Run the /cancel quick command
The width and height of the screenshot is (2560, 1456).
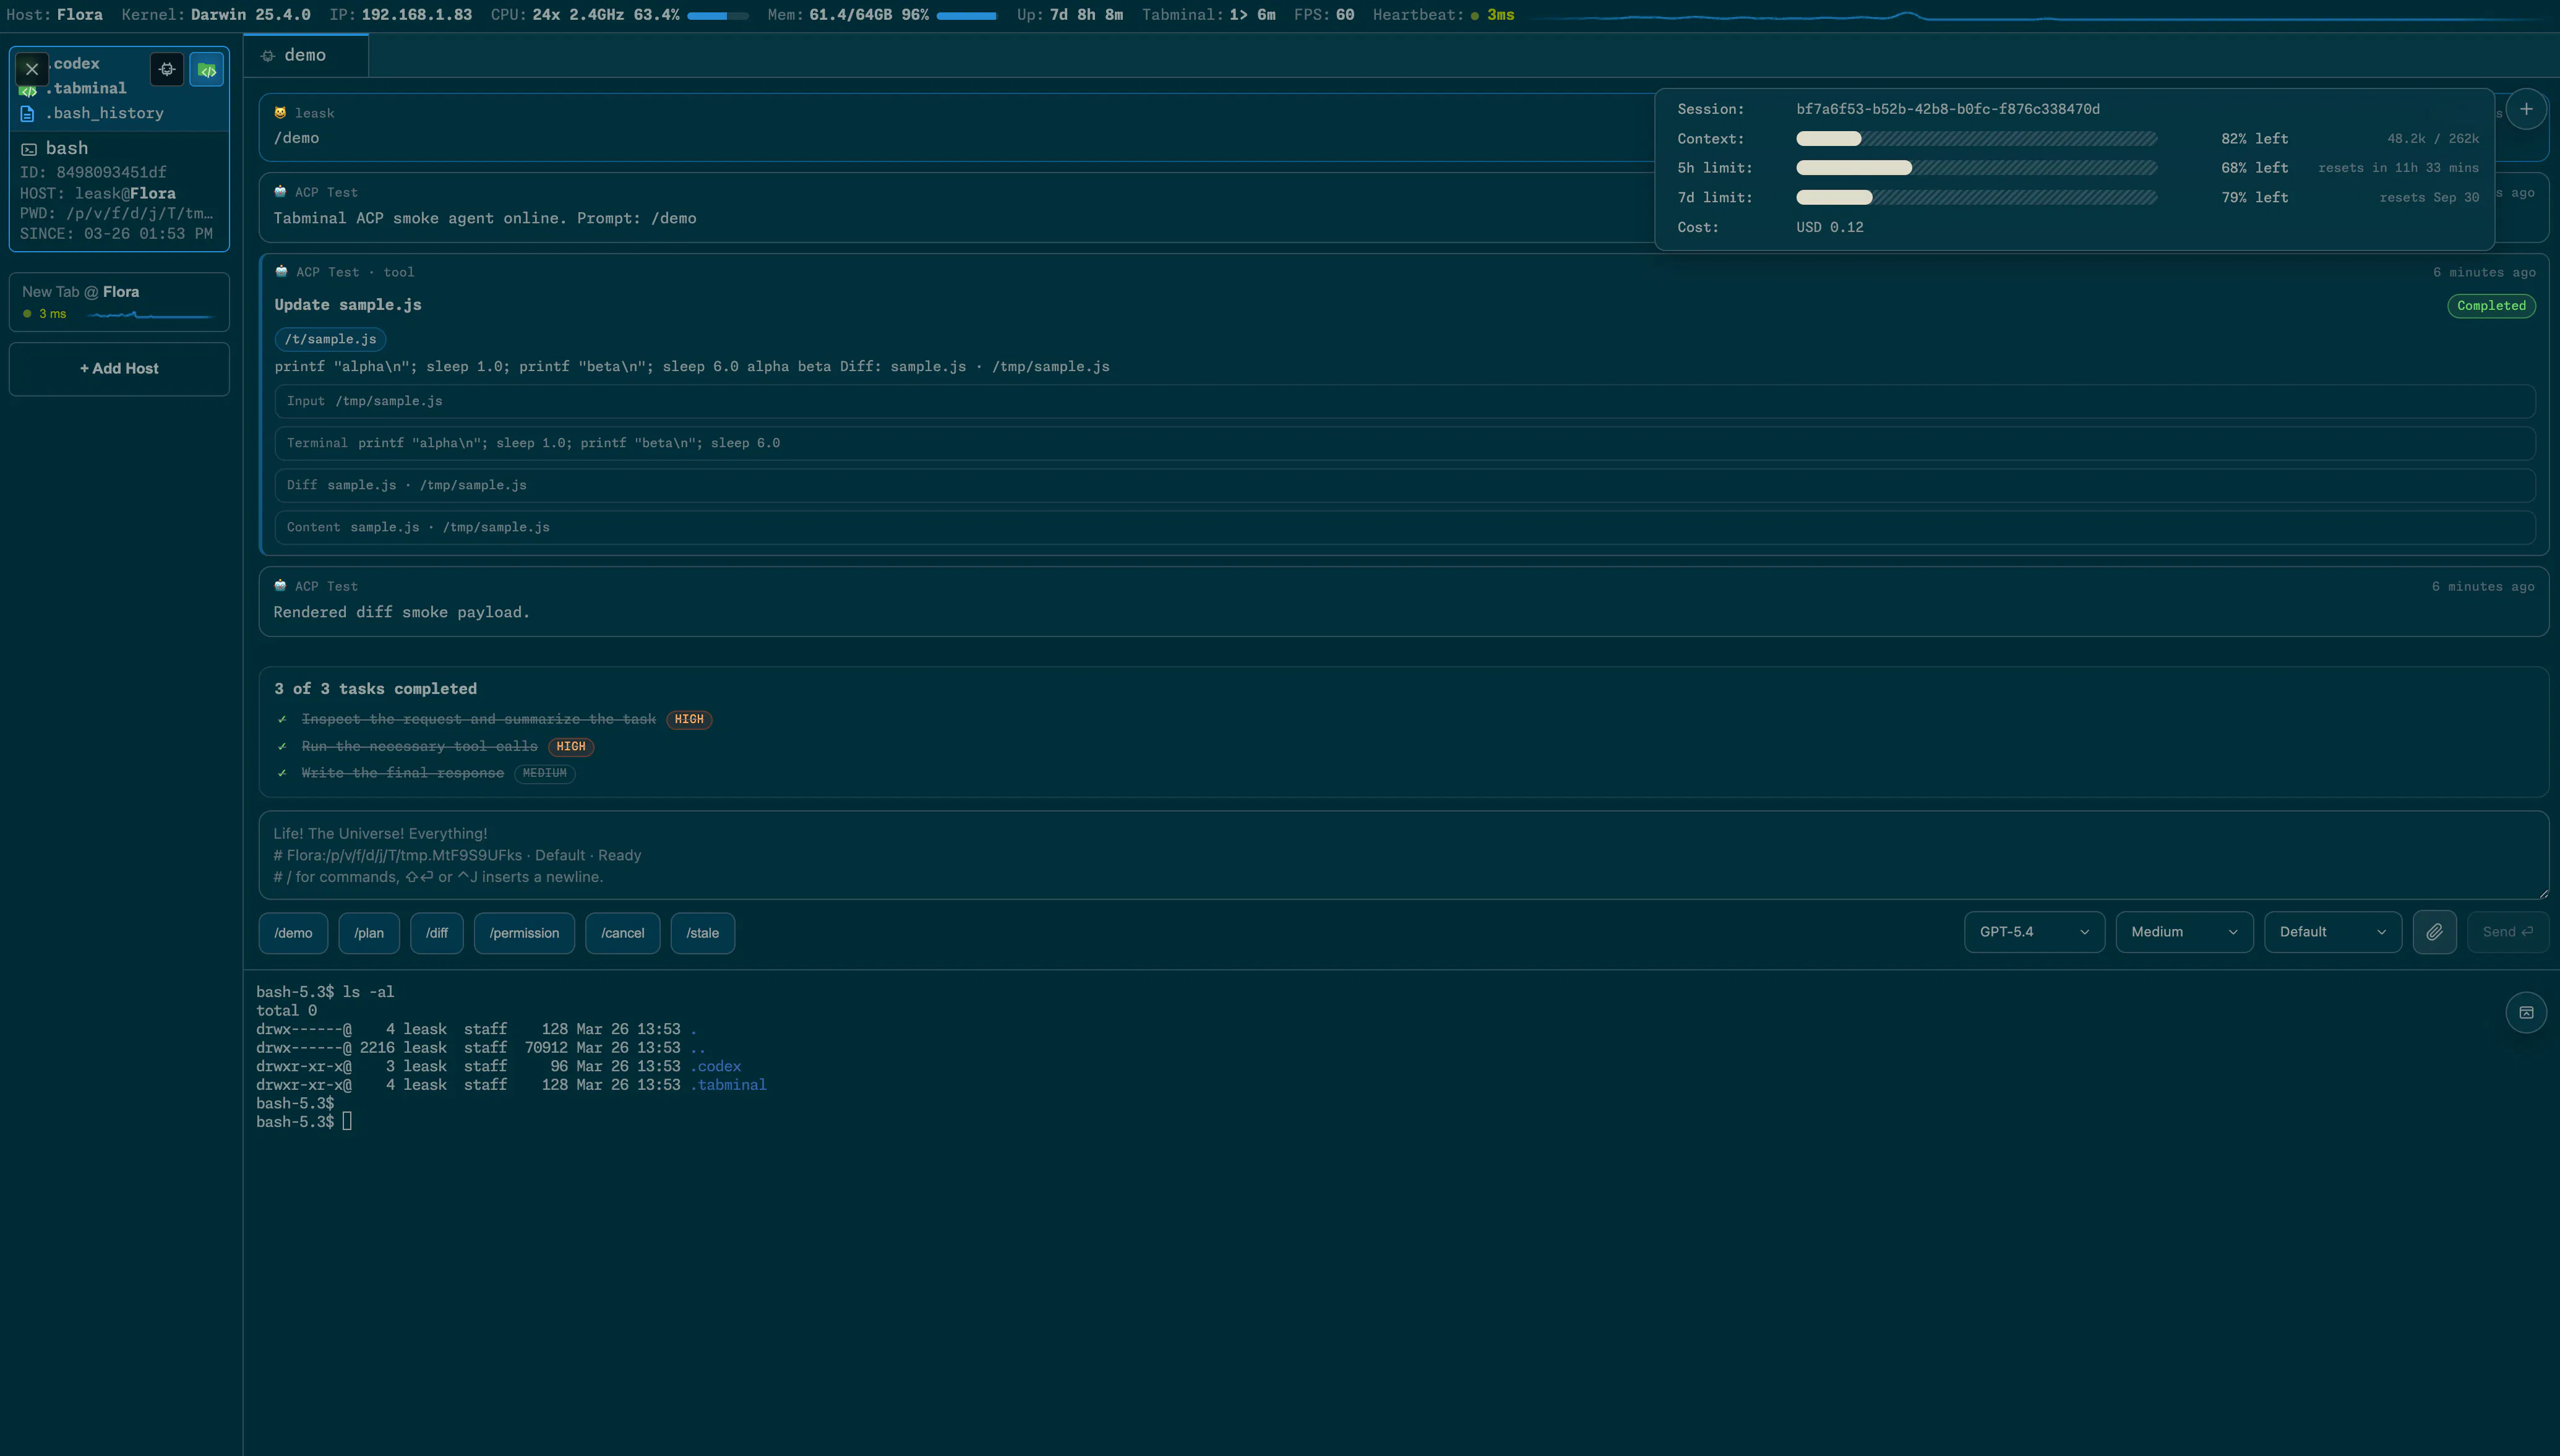(x=623, y=933)
